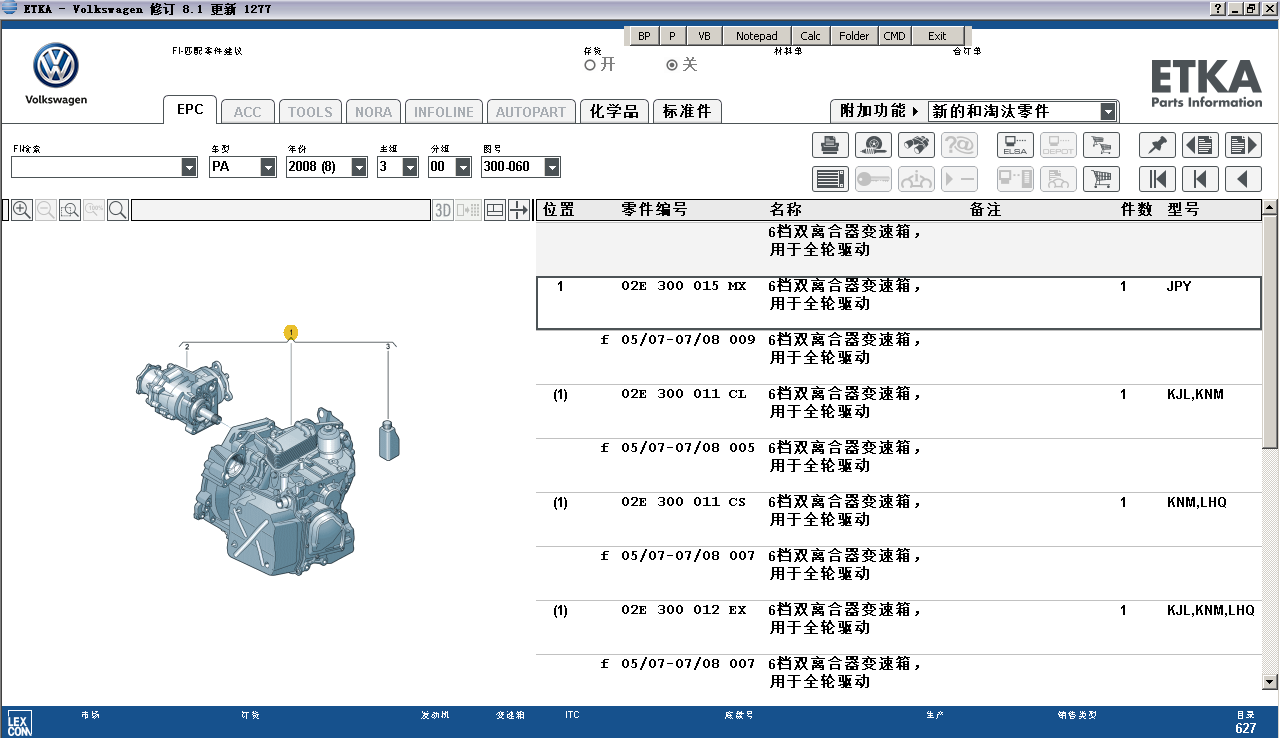The image size is (1280, 738).
Task: Toggle the split-window layout icon
Action: click(495, 210)
